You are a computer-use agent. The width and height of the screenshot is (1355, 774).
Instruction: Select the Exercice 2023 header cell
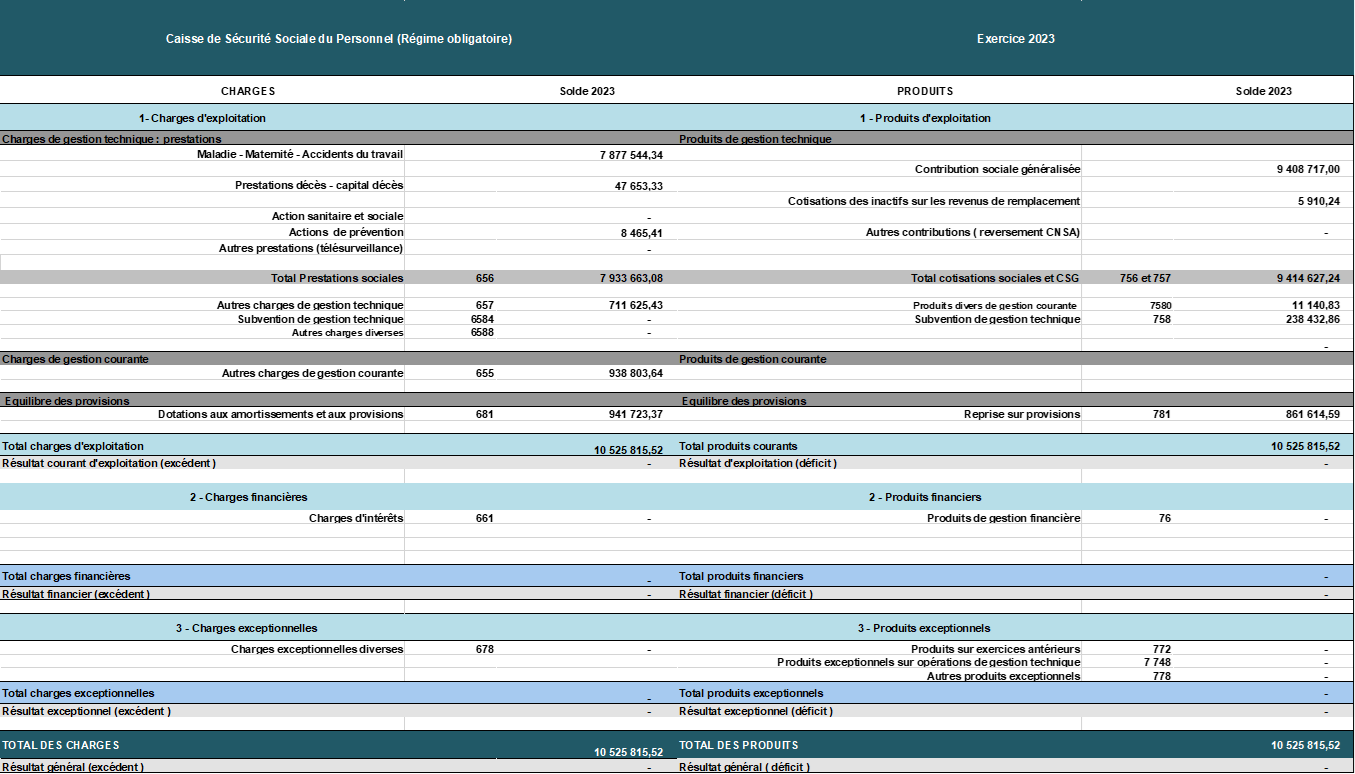point(1015,39)
